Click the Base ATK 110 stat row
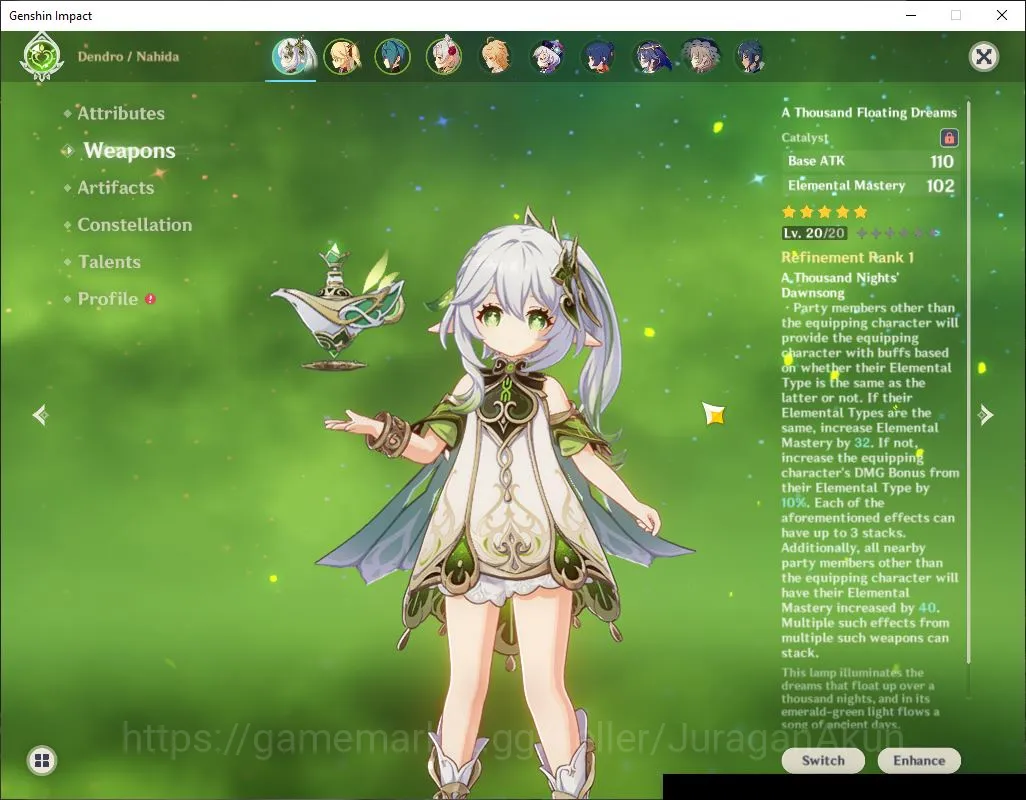This screenshot has width=1026, height=800. click(x=870, y=162)
